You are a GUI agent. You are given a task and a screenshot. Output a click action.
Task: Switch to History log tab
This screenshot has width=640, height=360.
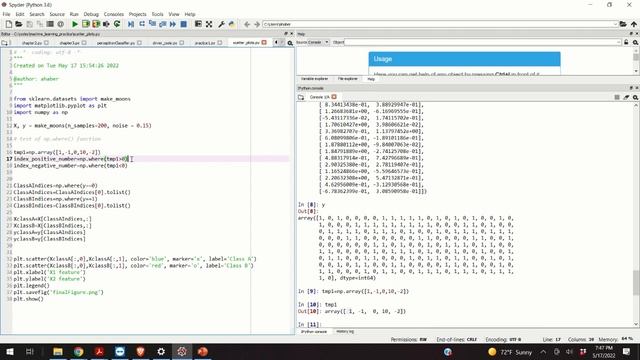coord(345,331)
